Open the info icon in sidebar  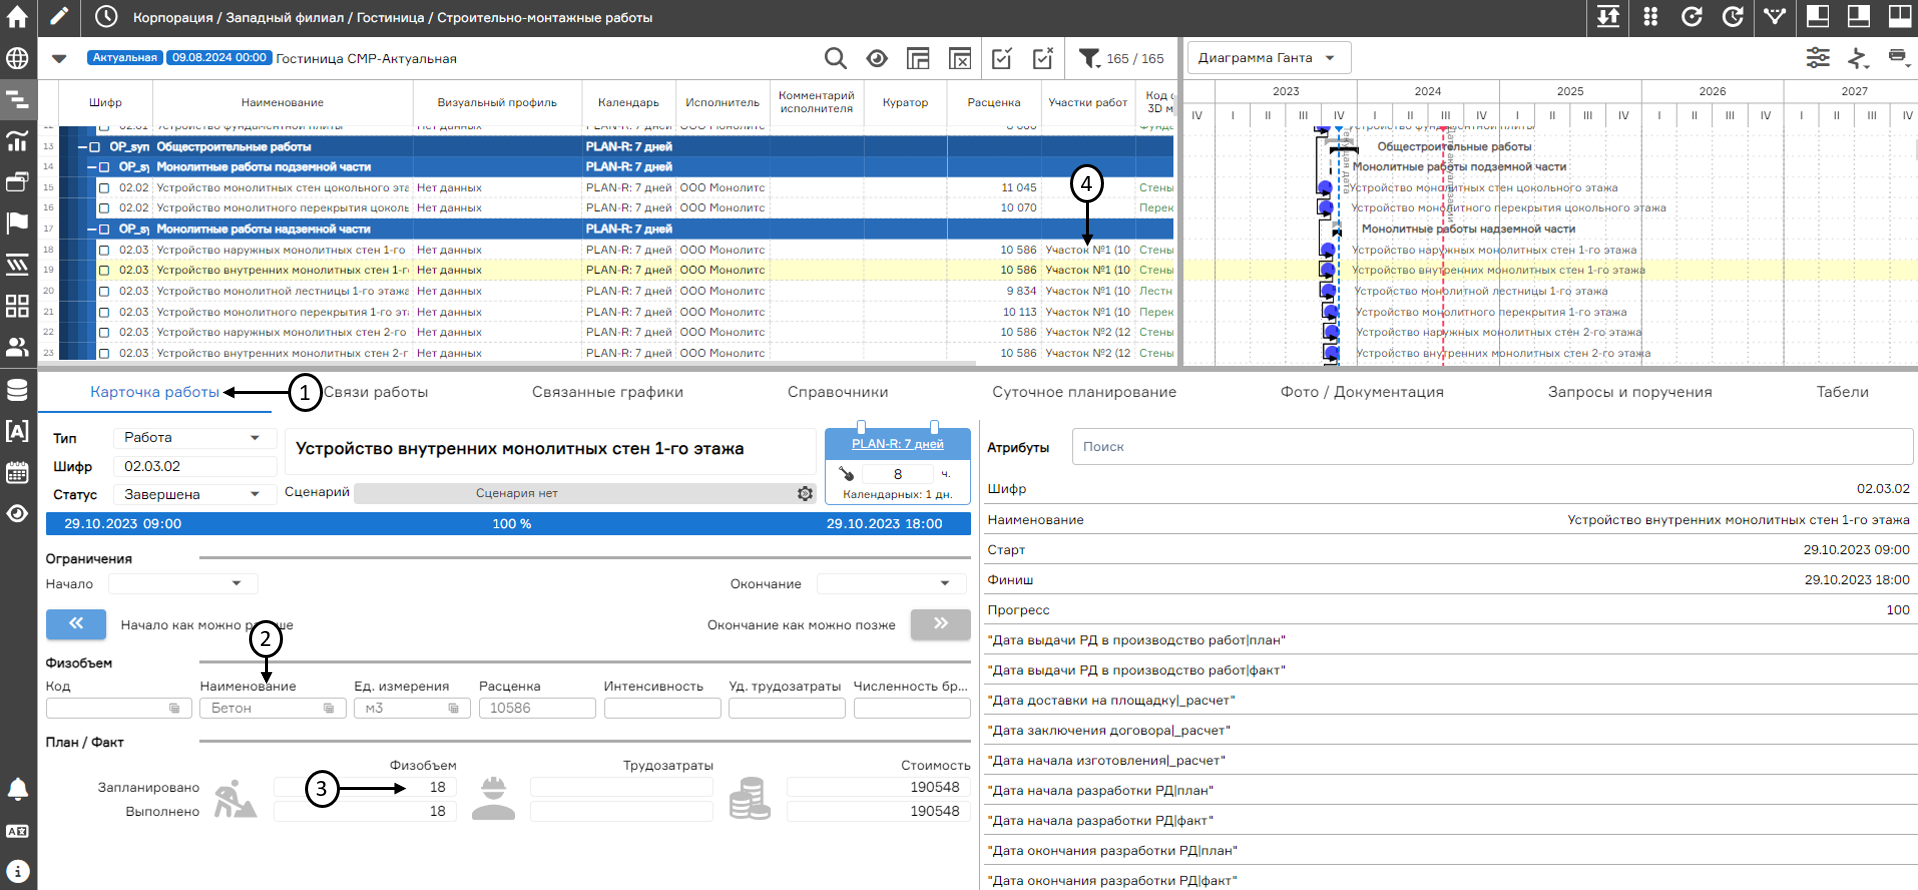(17, 872)
